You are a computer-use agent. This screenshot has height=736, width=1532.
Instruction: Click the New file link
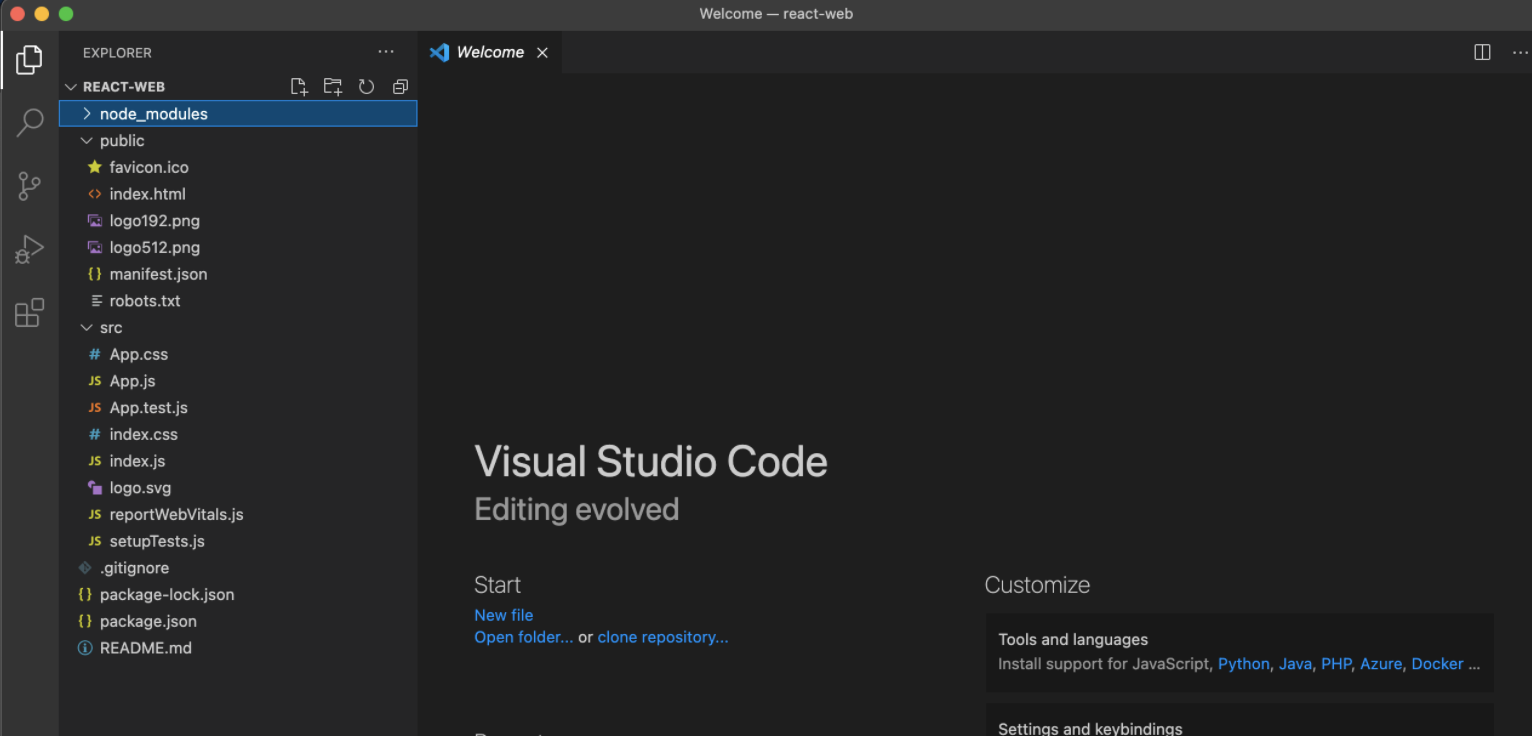coord(504,615)
